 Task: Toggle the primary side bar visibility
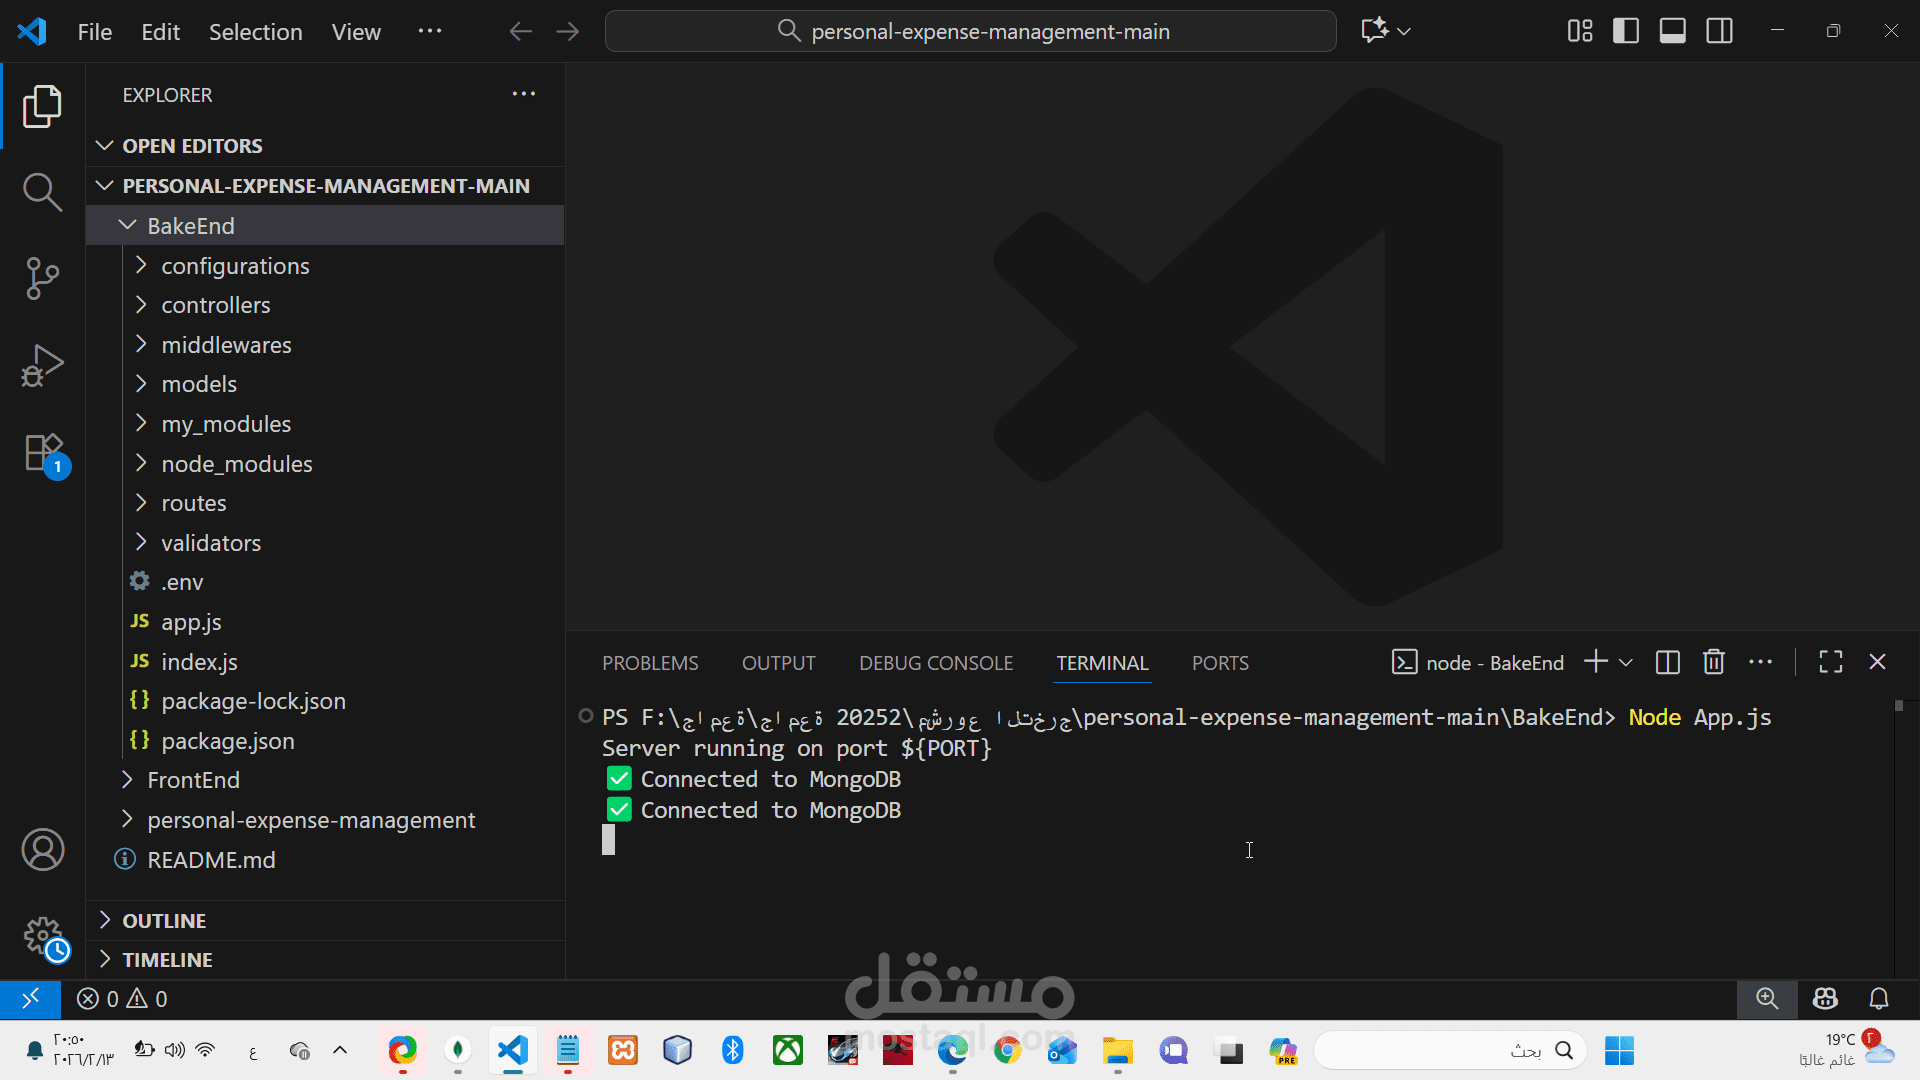[1626, 31]
